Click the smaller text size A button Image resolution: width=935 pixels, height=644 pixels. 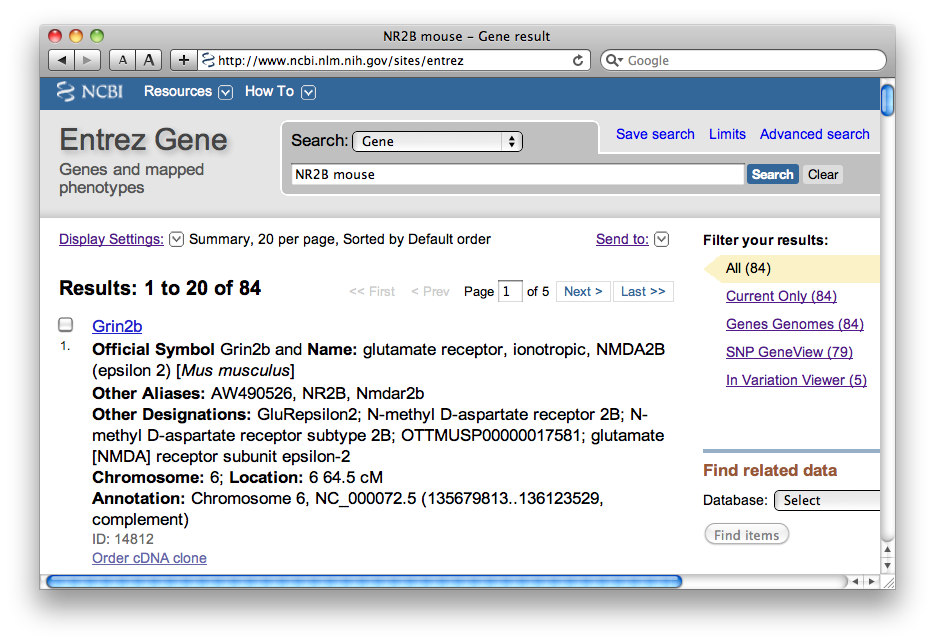click(x=122, y=60)
